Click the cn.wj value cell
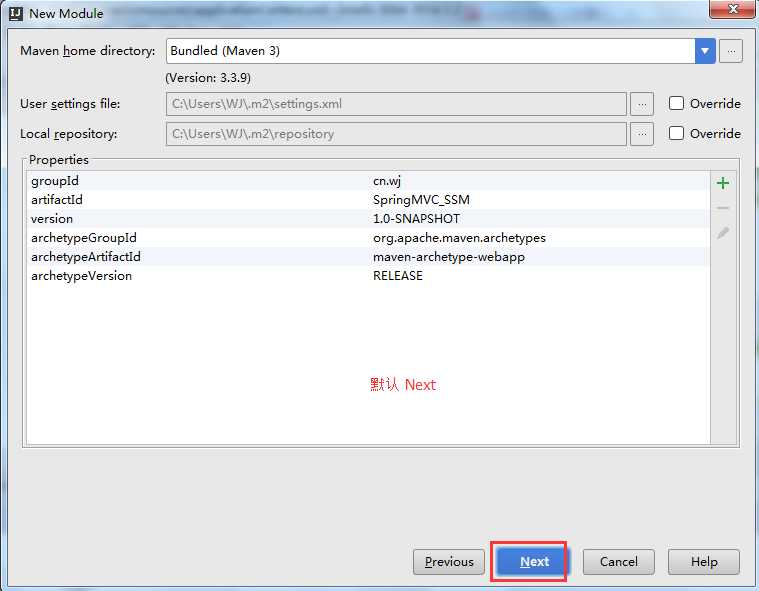The height and width of the screenshot is (591, 759). 387,181
